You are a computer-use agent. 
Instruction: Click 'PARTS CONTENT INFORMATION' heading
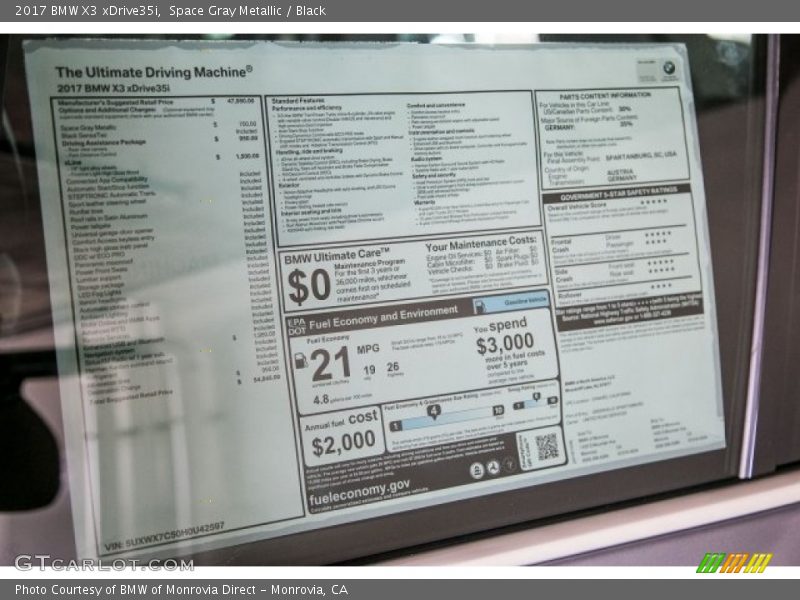pos(605,95)
